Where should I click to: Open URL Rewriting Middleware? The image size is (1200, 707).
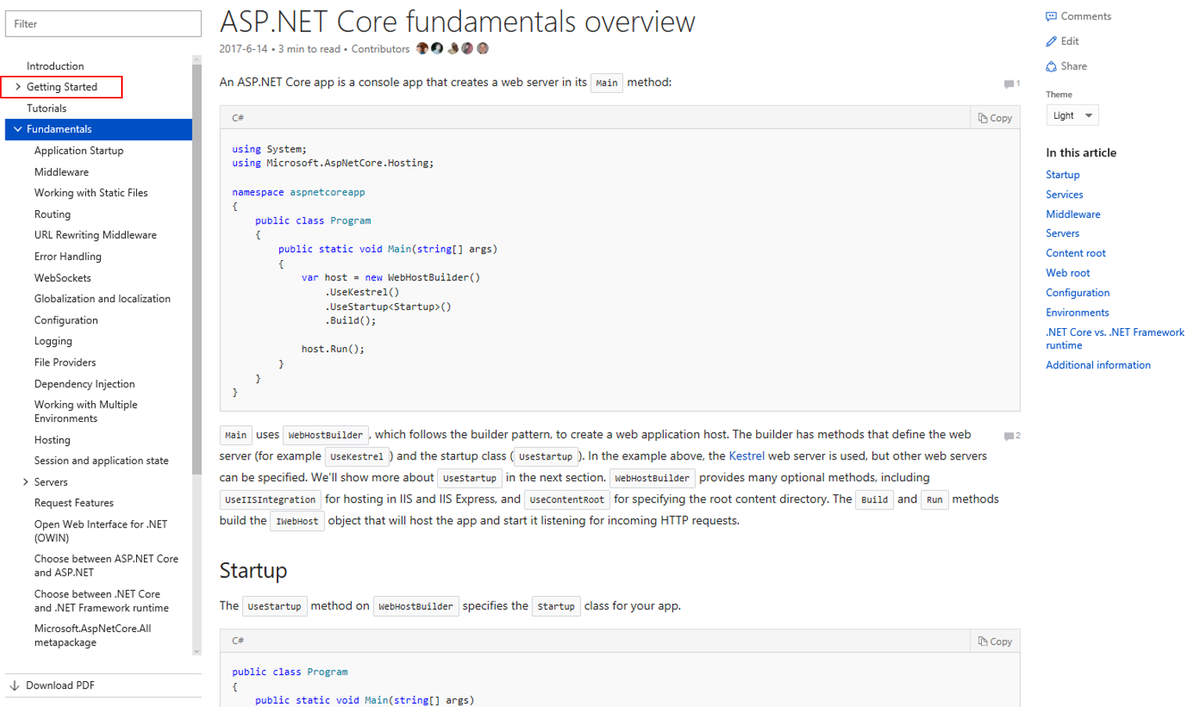95,235
